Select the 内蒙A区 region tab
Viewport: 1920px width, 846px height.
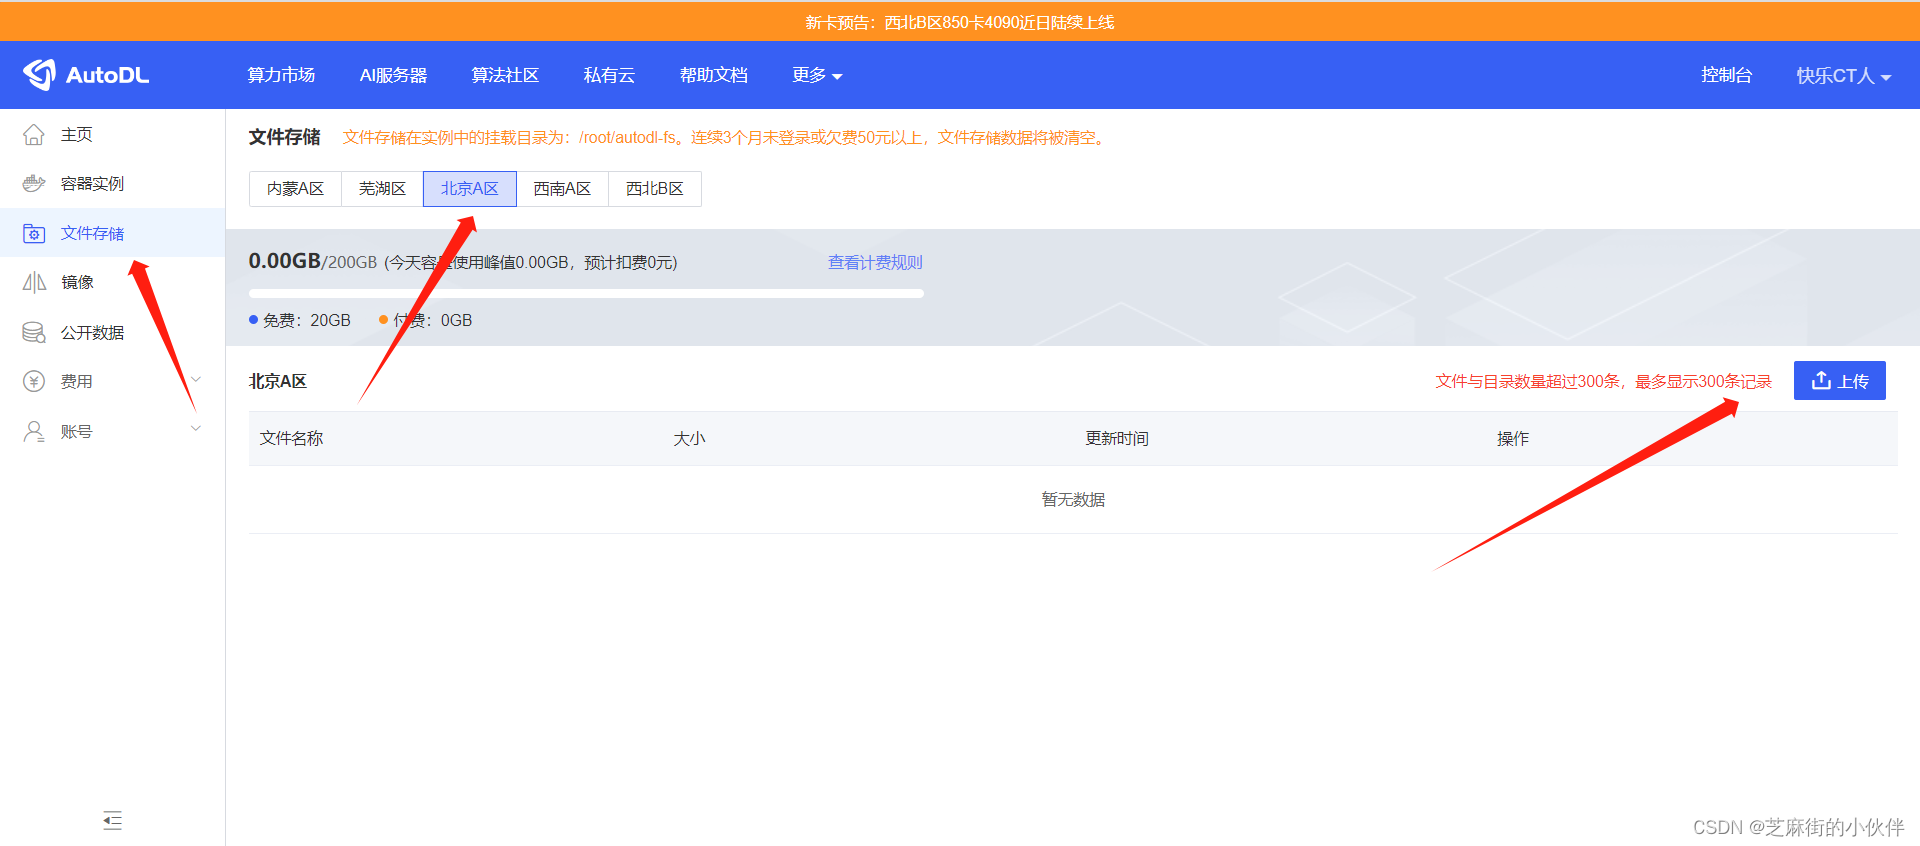click(x=295, y=188)
